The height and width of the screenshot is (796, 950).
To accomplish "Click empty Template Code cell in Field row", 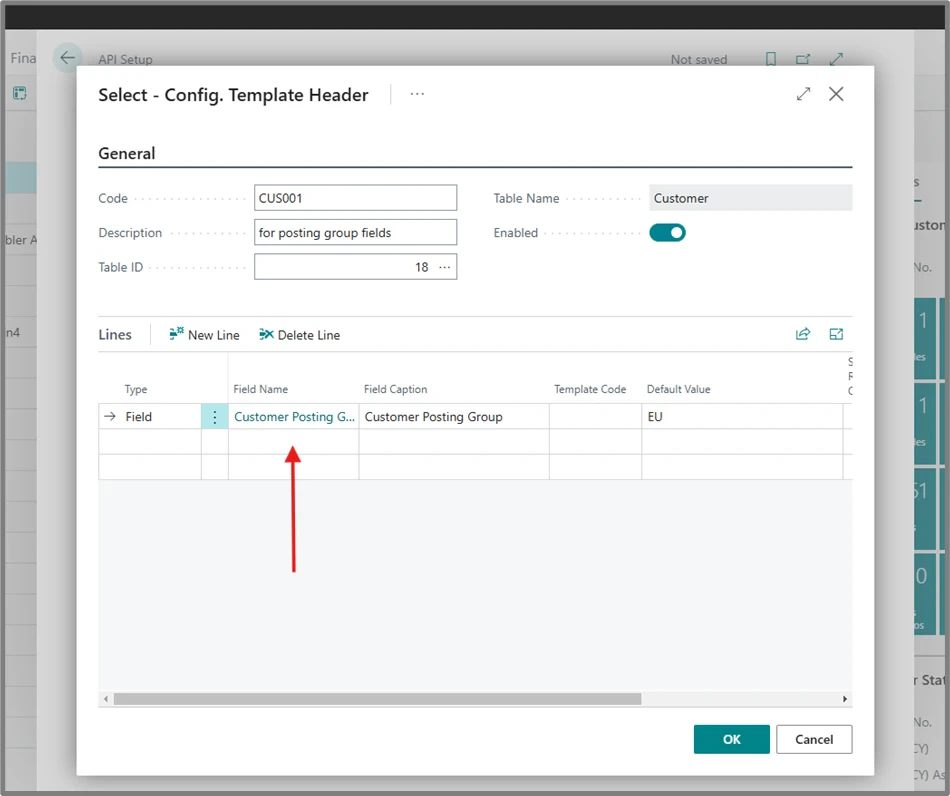I will [x=595, y=417].
